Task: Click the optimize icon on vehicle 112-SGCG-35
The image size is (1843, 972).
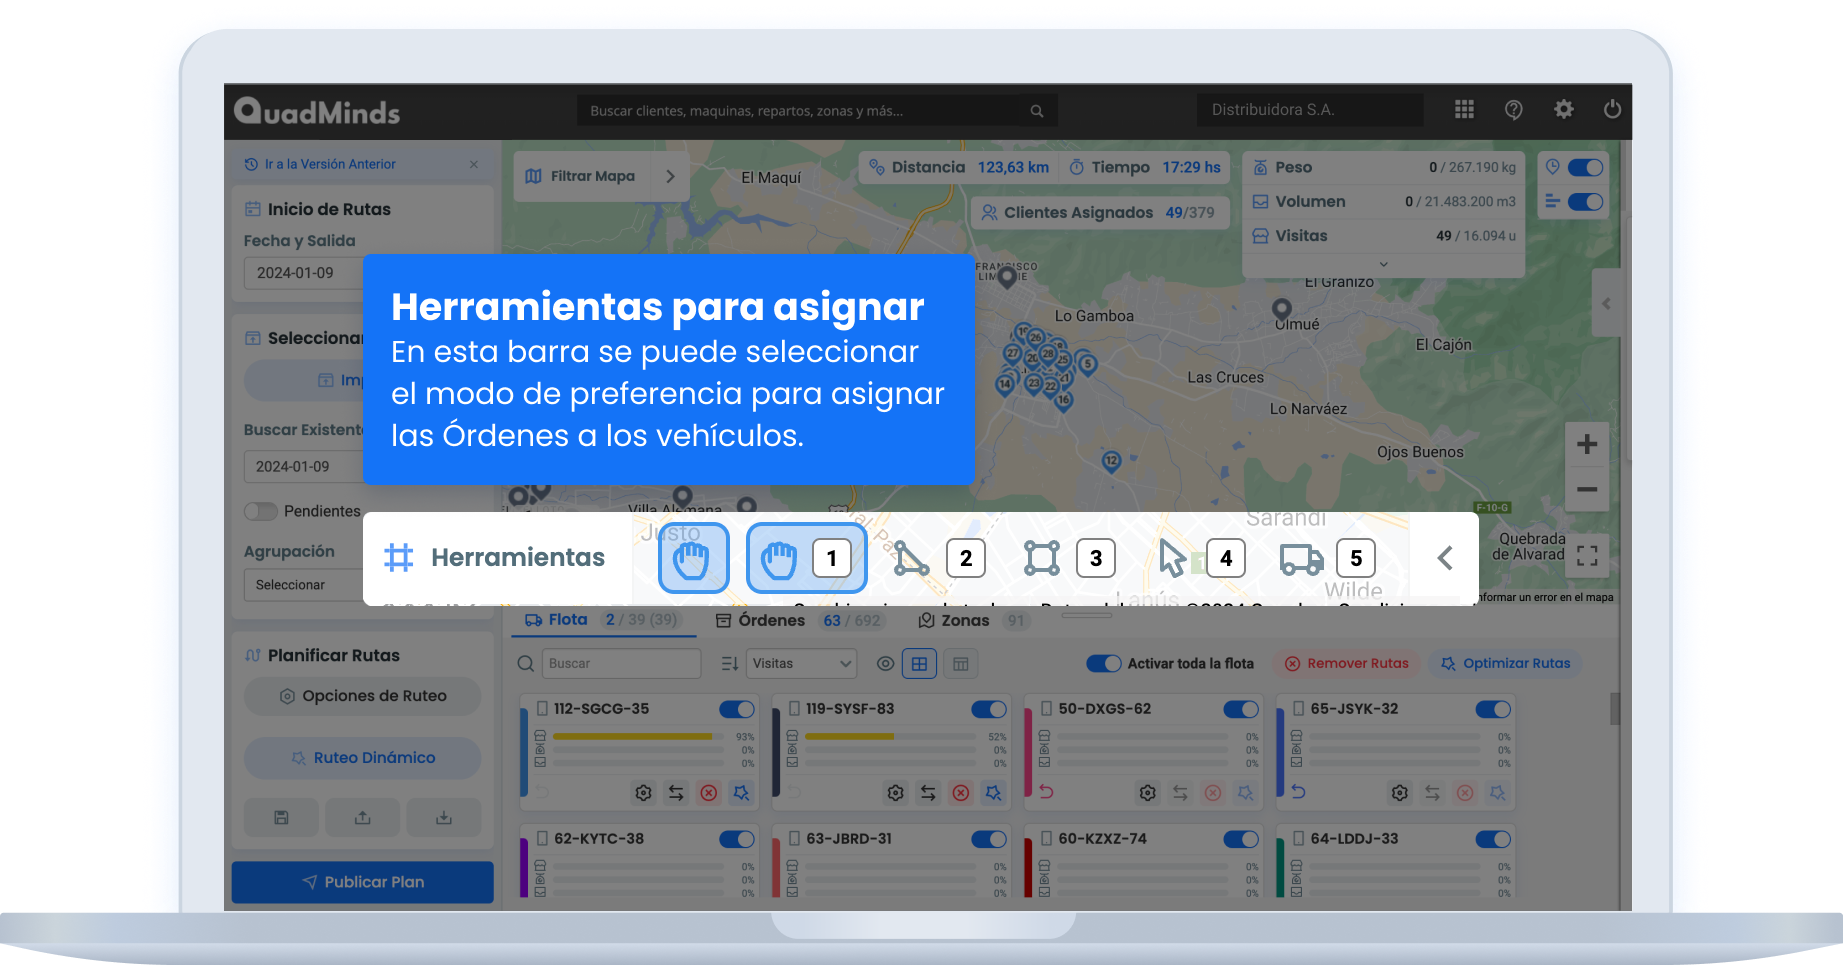Action: (742, 792)
